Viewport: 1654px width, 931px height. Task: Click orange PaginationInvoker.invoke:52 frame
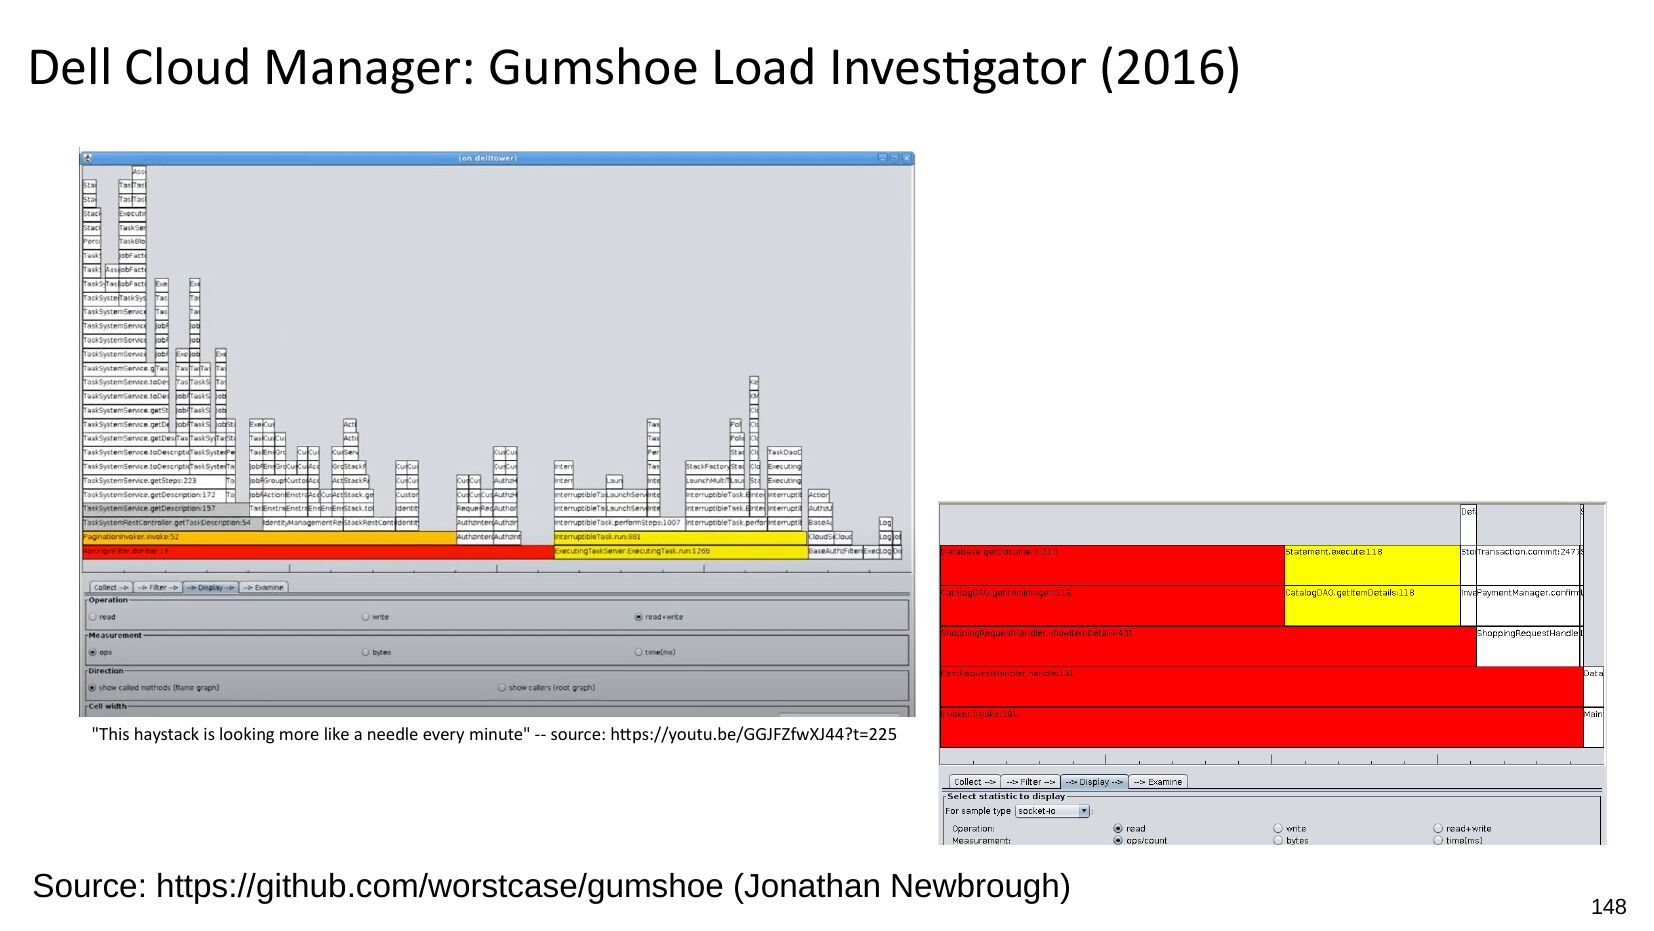(268, 537)
